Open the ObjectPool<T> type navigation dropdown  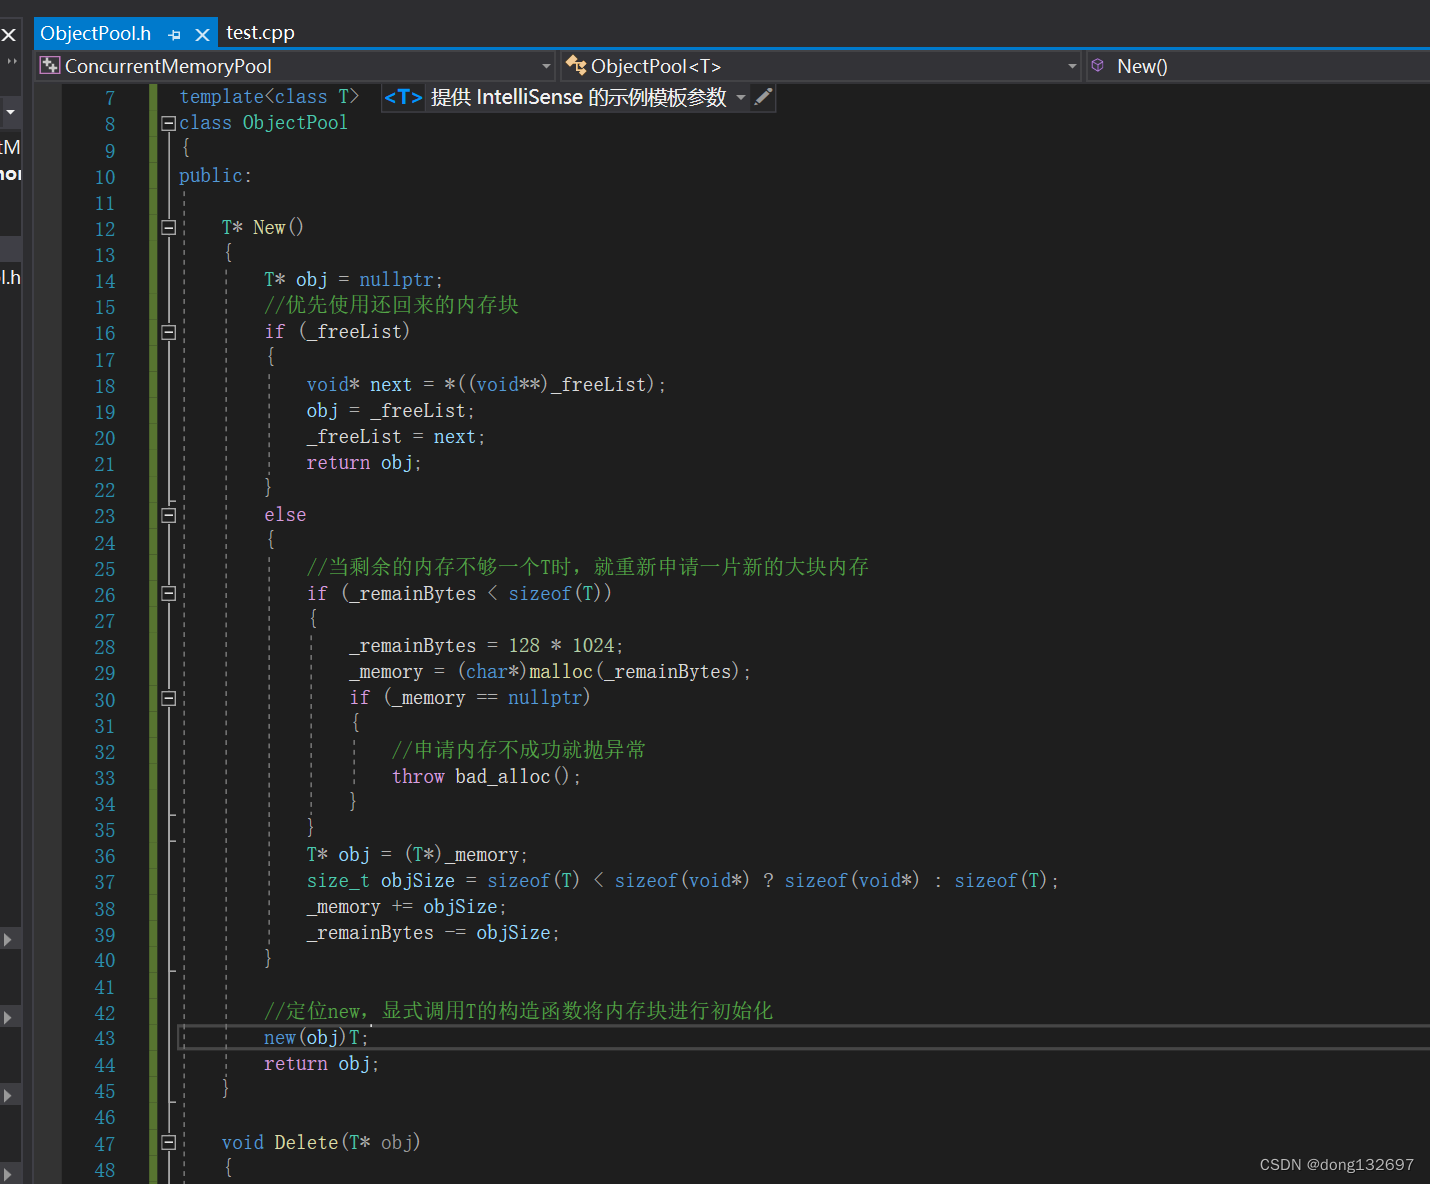click(1072, 66)
